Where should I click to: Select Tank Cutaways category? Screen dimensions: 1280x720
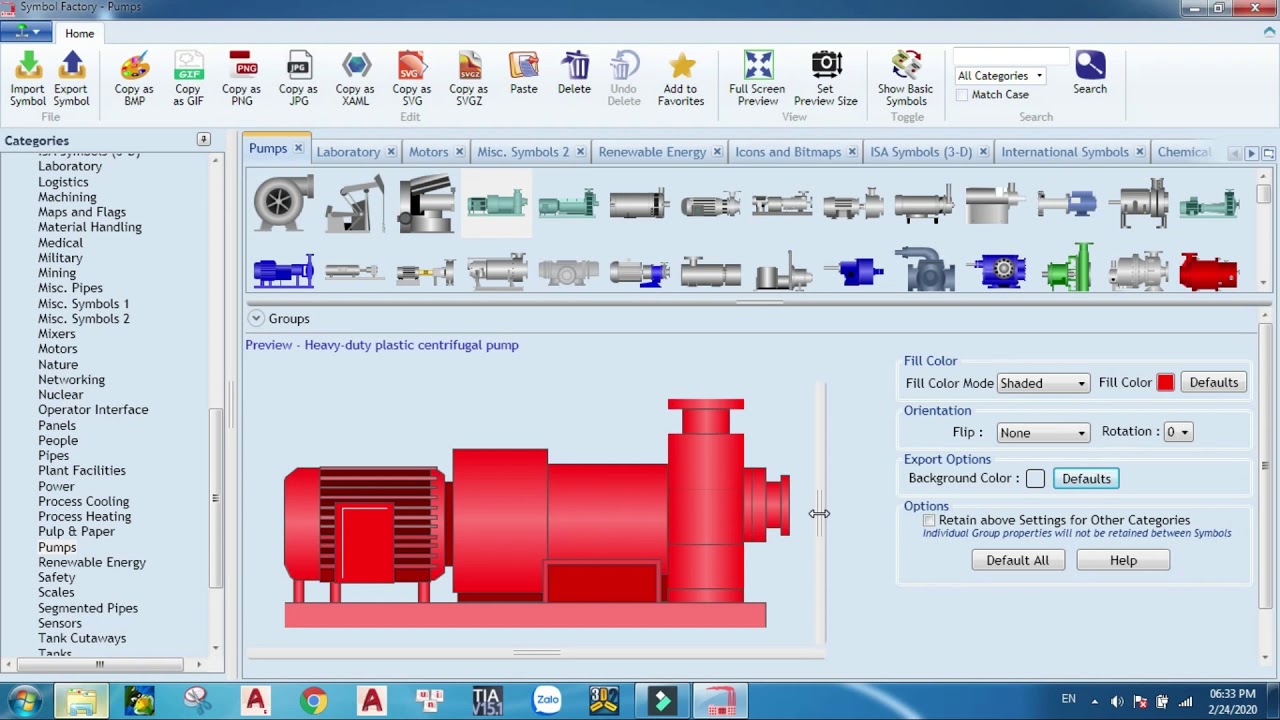82,638
